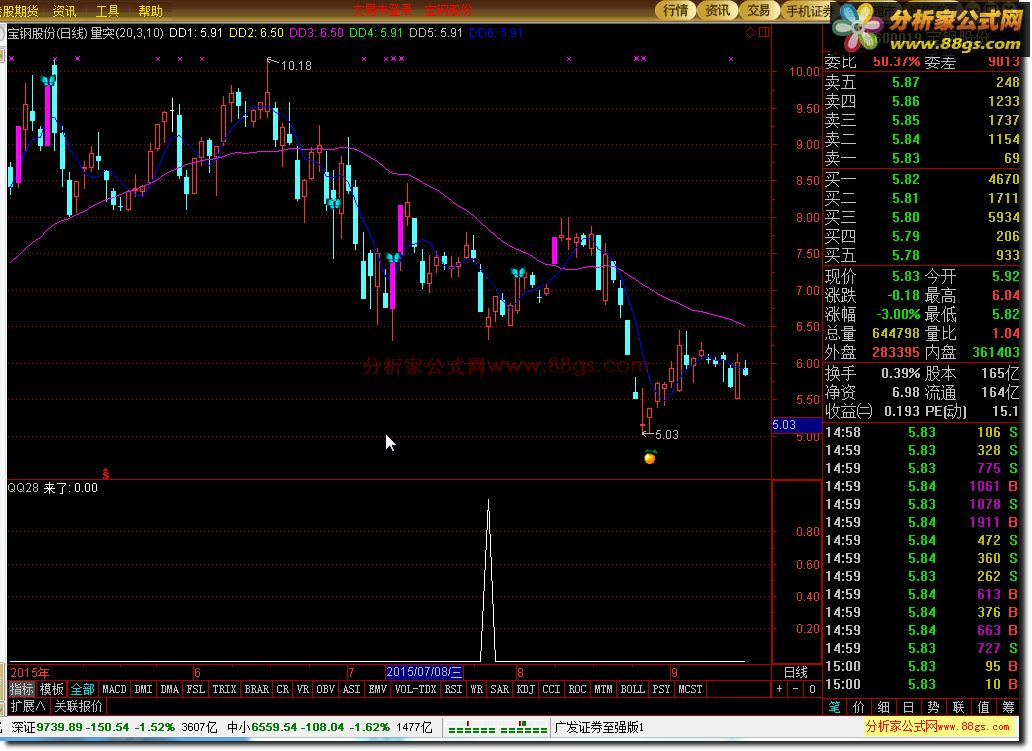This screenshot has height=751, width=1032.
Task: Click the 卖五 price 5.87 row
Action: pos(921,82)
